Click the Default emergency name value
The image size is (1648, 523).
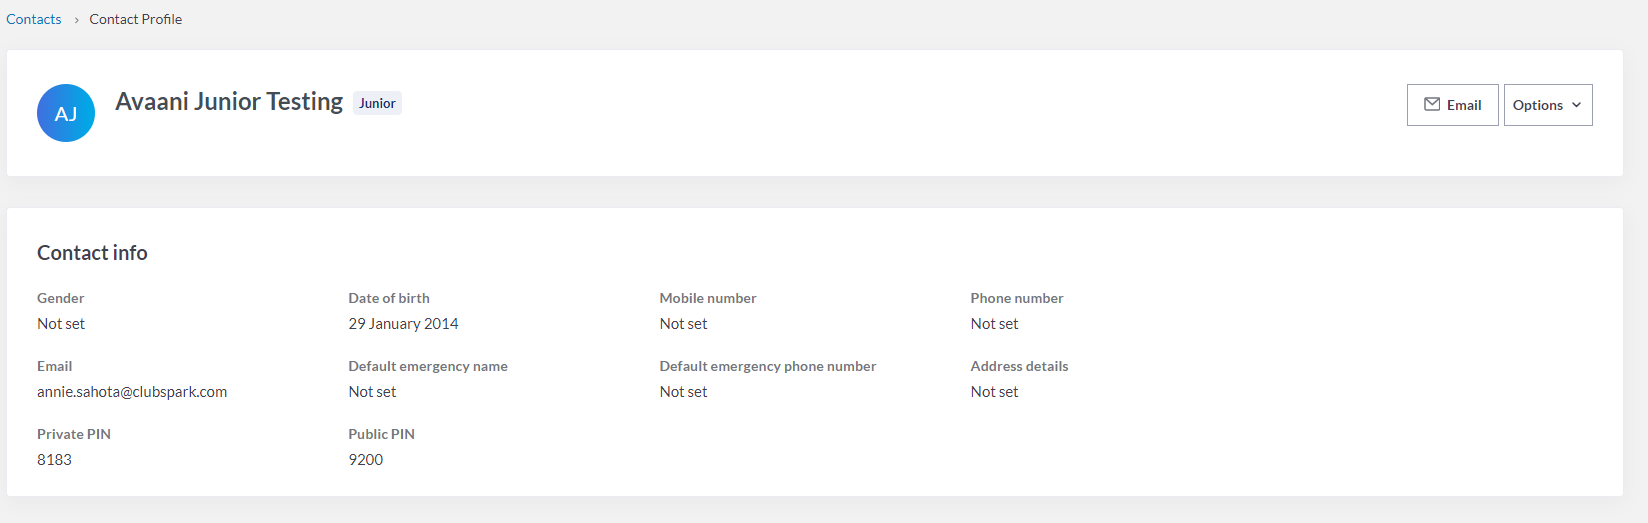(x=372, y=392)
